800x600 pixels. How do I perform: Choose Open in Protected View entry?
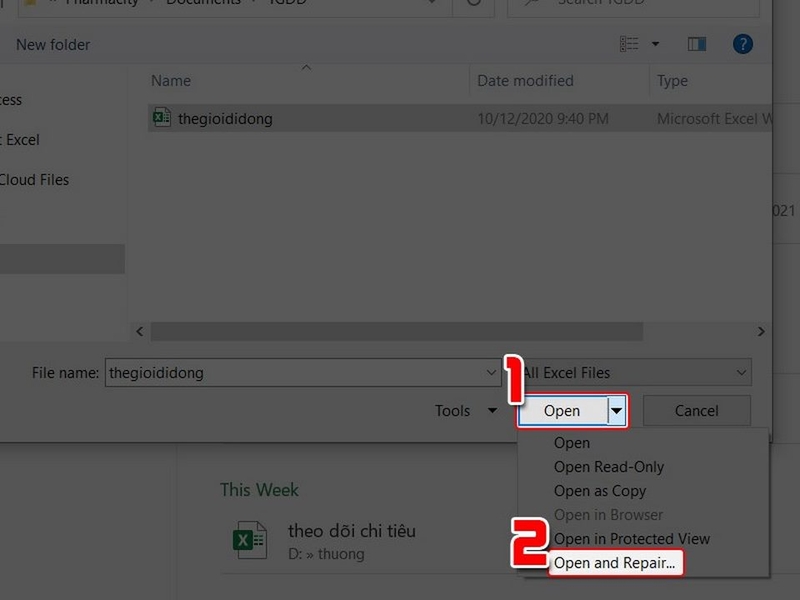point(632,539)
